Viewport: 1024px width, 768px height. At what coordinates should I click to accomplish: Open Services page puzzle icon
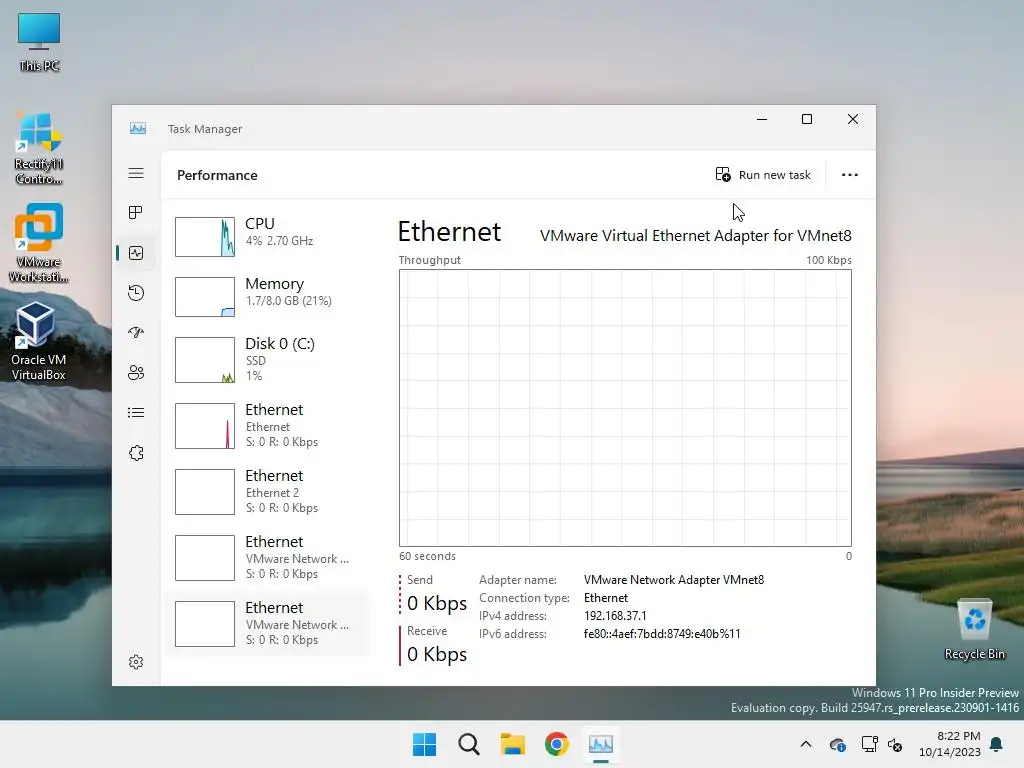pos(136,453)
